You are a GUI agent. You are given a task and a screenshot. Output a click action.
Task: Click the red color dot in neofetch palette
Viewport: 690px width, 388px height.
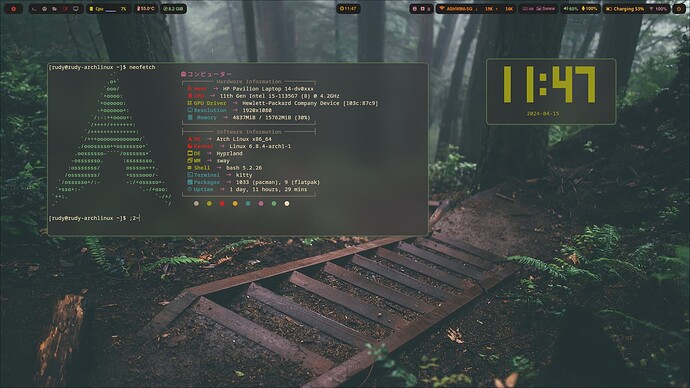(222, 204)
